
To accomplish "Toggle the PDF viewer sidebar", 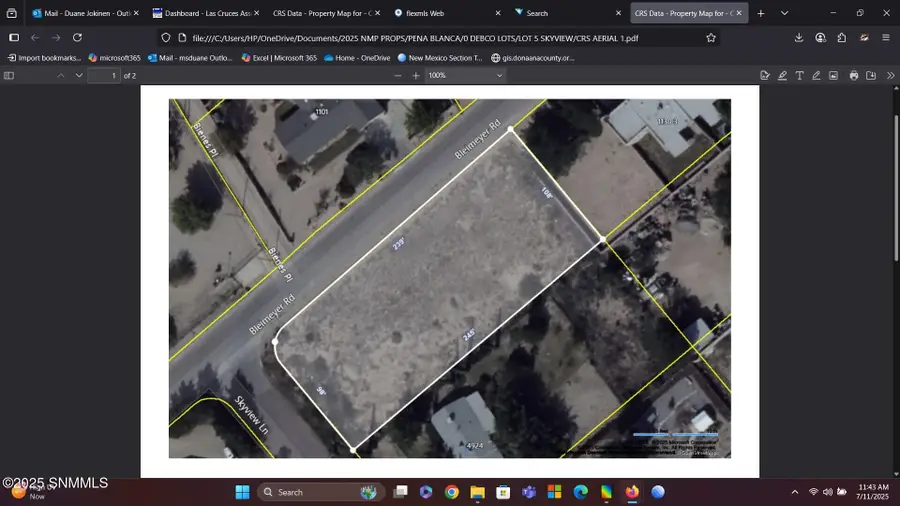I will click(x=9, y=76).
